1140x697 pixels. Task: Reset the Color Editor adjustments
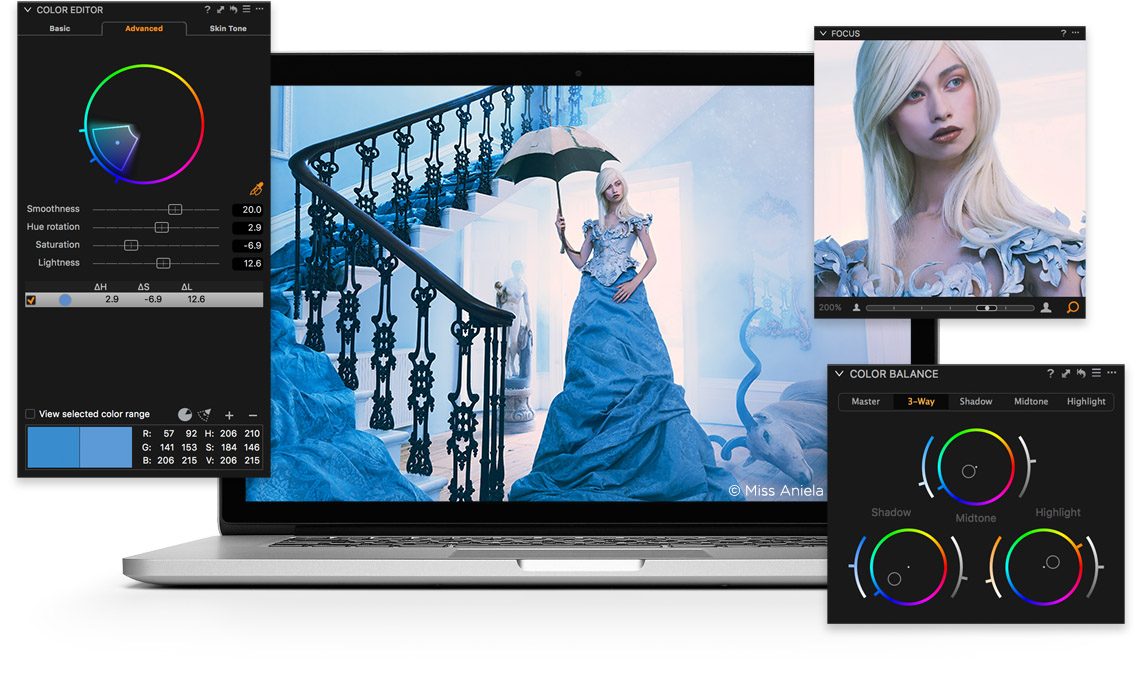(x=233, y=9)
